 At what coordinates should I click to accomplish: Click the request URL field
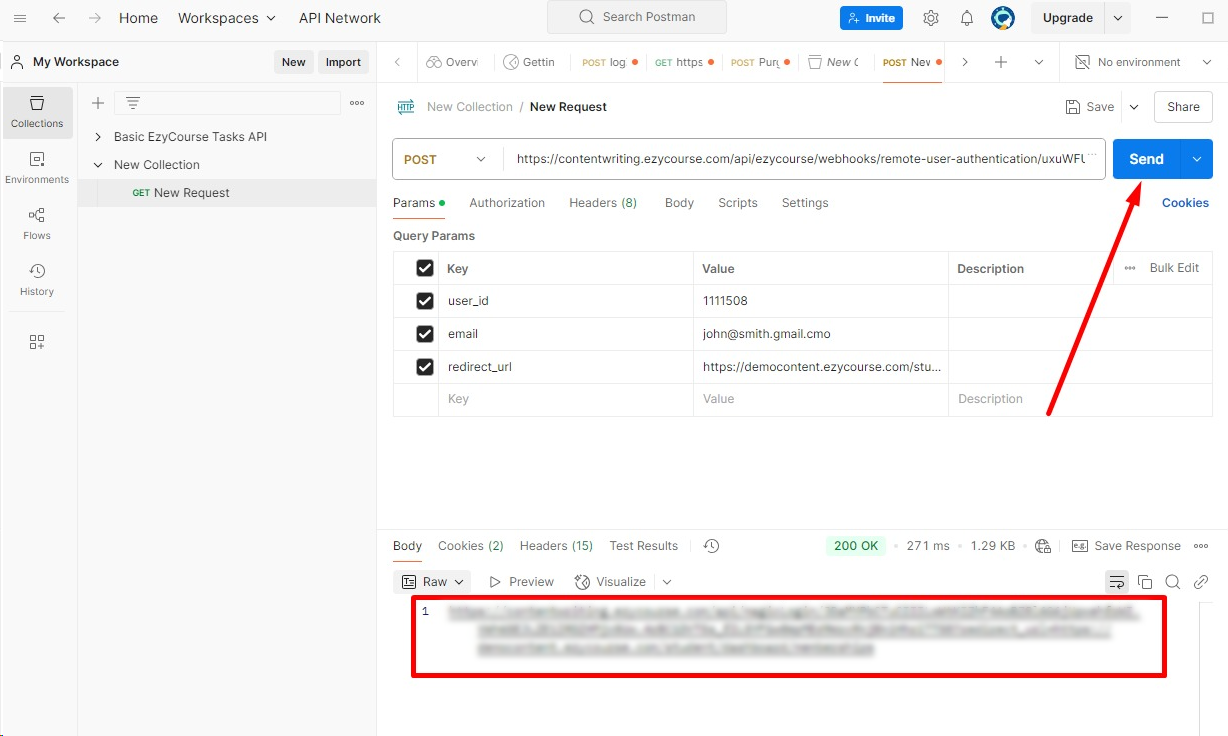803,159
